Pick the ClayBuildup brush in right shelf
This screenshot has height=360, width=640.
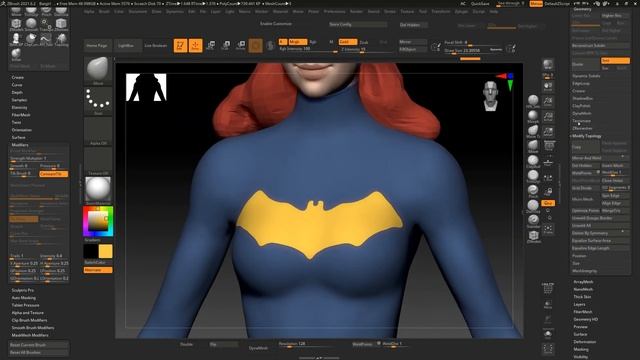[x=533, y=161]
